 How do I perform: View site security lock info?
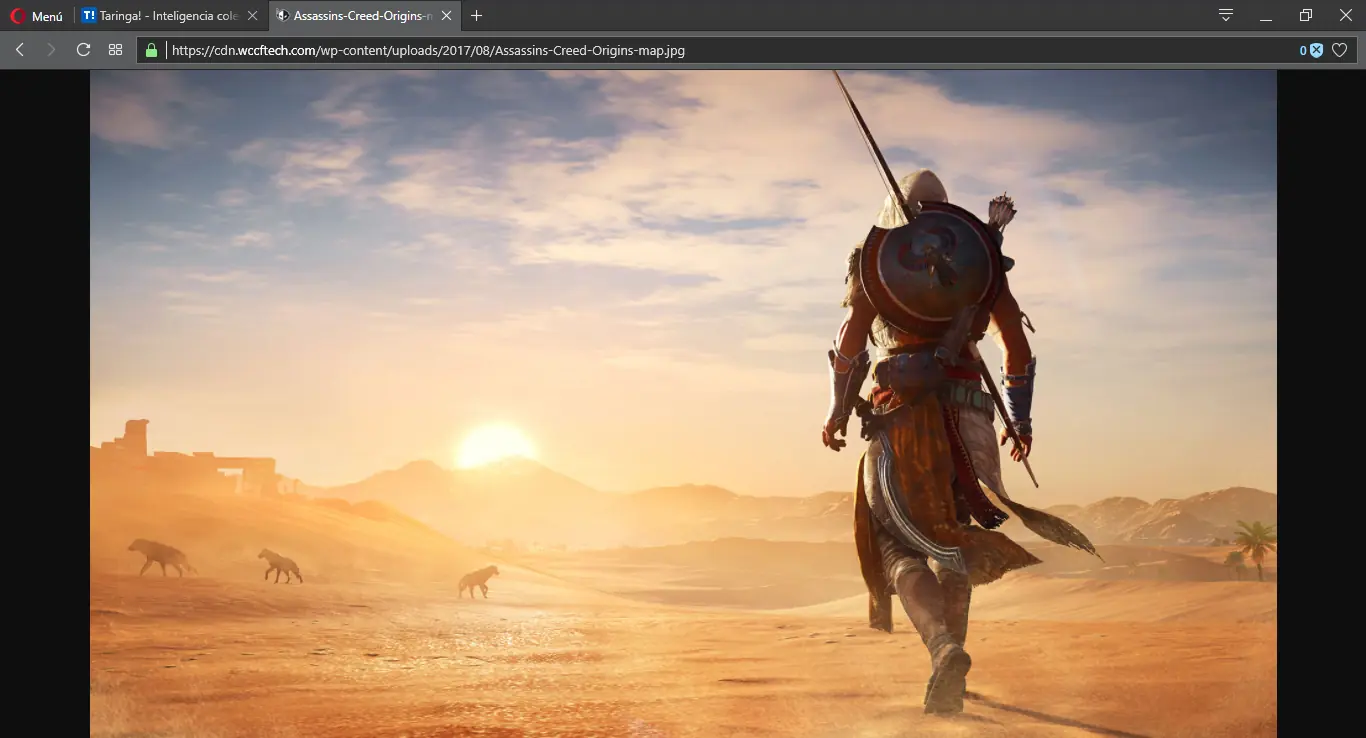(152, 50)
